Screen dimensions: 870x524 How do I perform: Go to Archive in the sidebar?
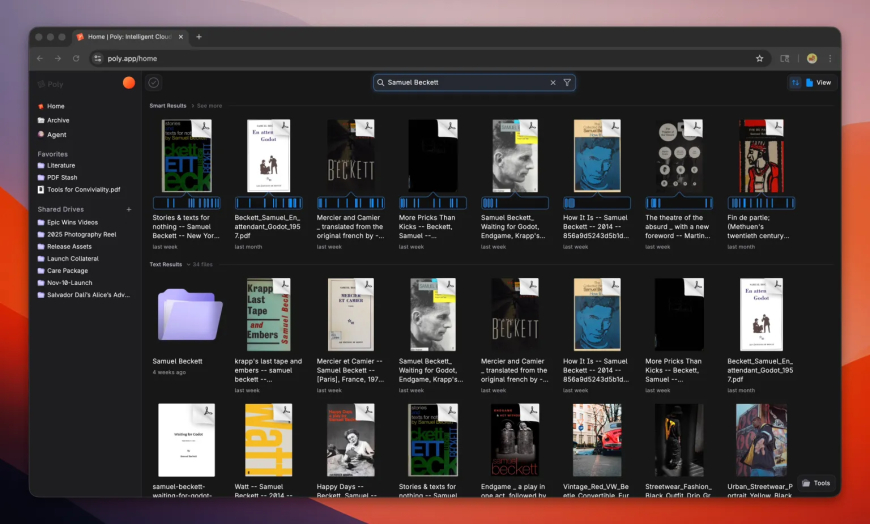pos(58,120)
